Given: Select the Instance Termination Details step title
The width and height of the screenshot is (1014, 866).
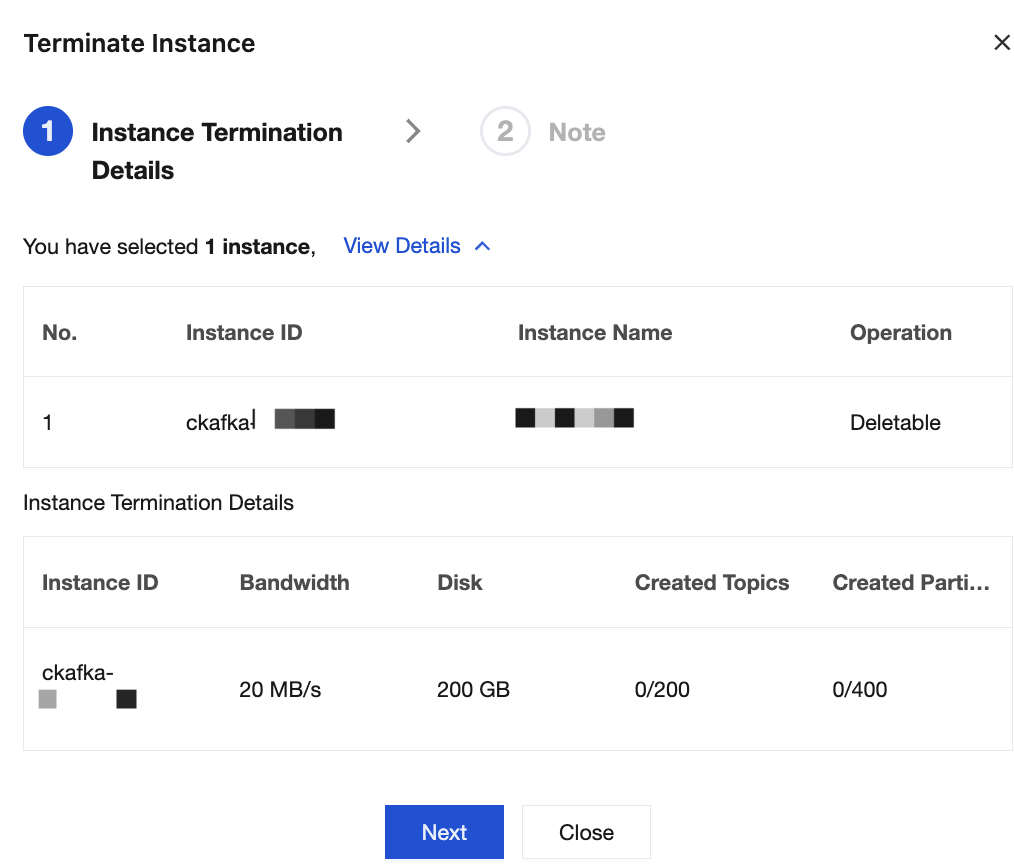Looking at the screenshot, I should (x=216, y=151).
